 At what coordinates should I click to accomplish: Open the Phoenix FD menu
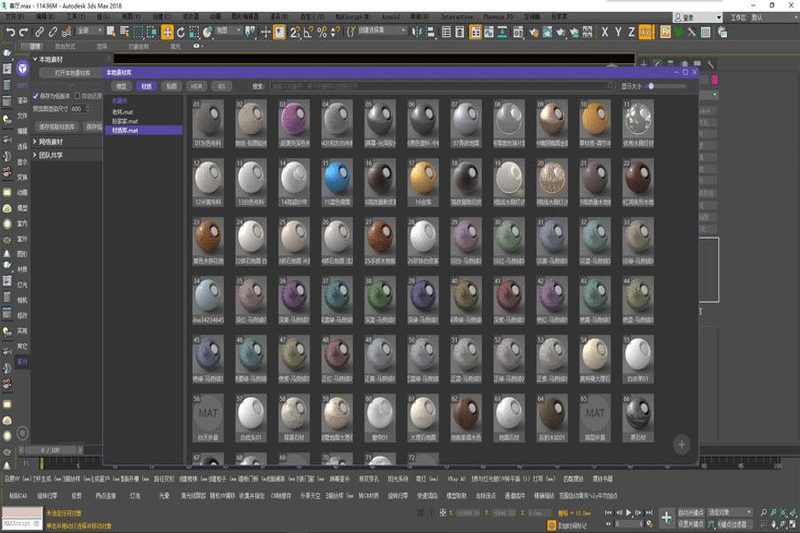coord(496,18)
